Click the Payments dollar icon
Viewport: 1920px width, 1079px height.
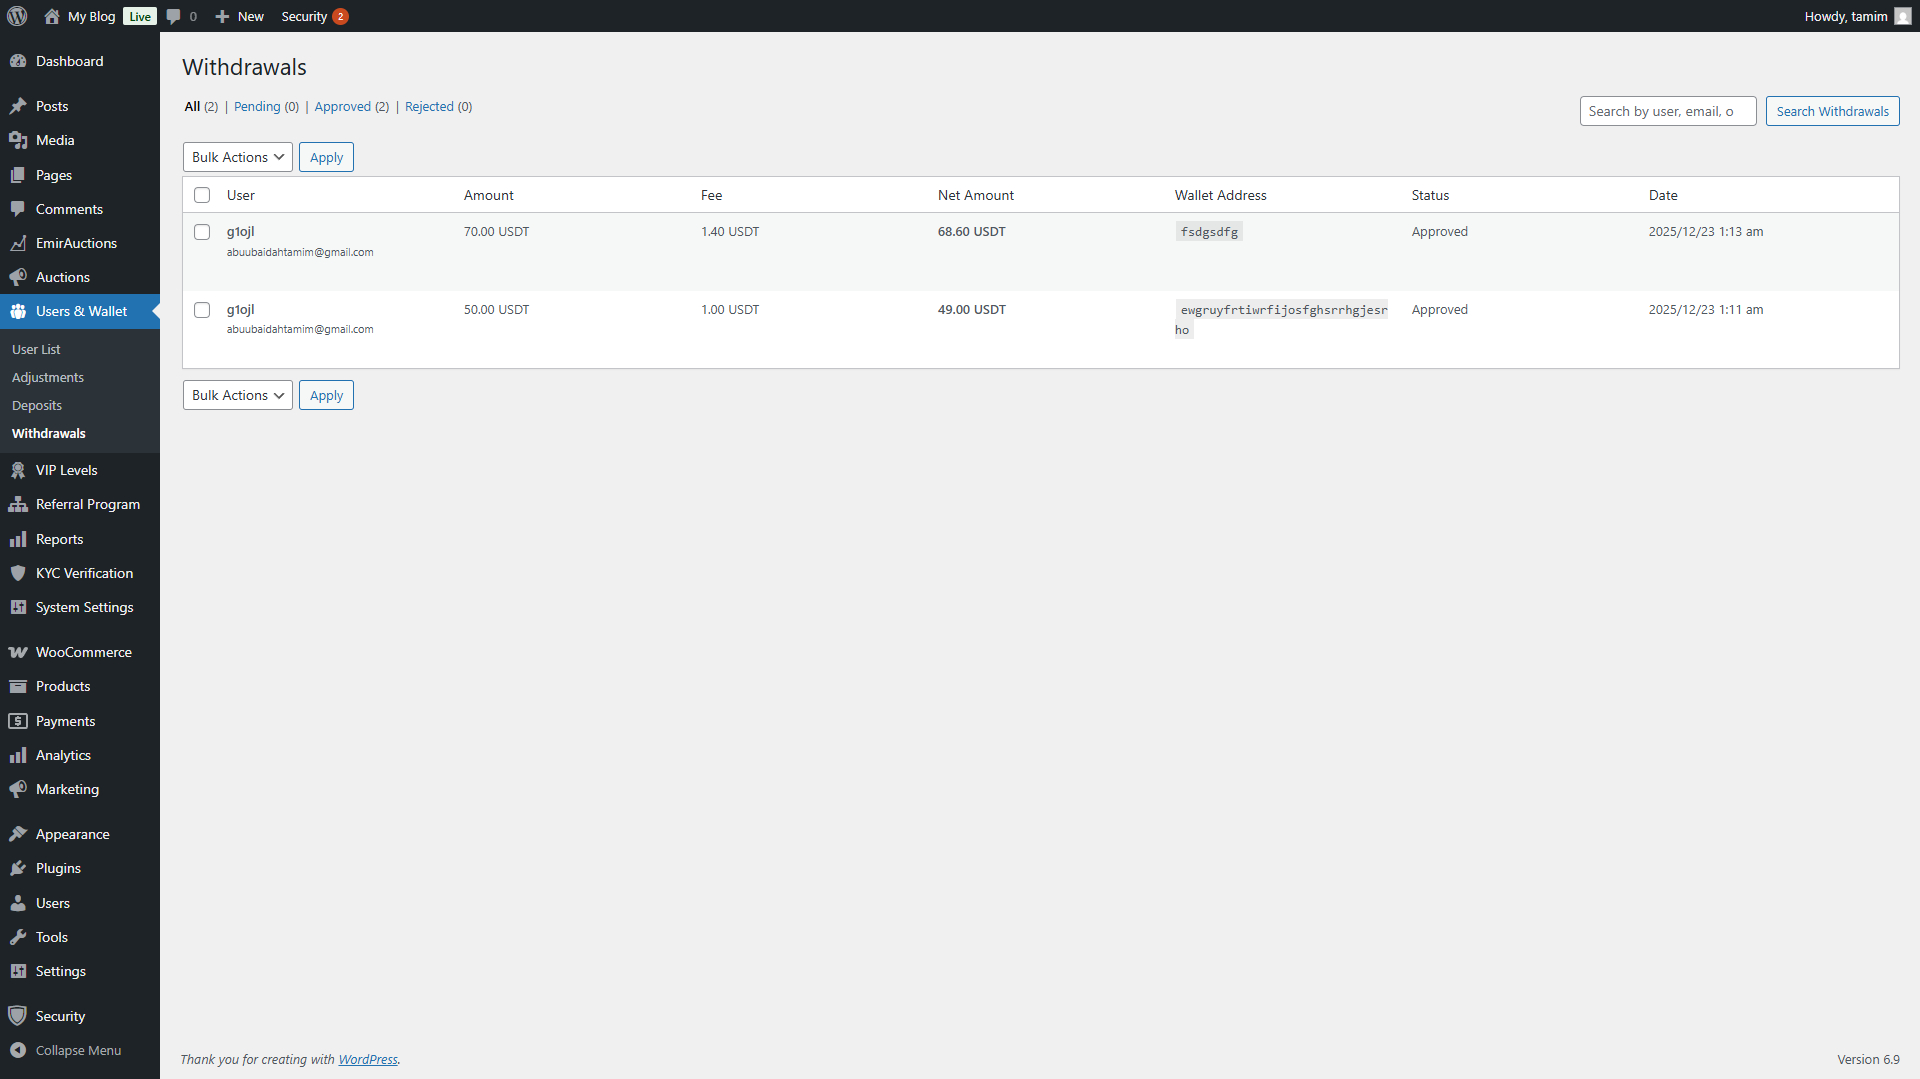click(18, 721)
